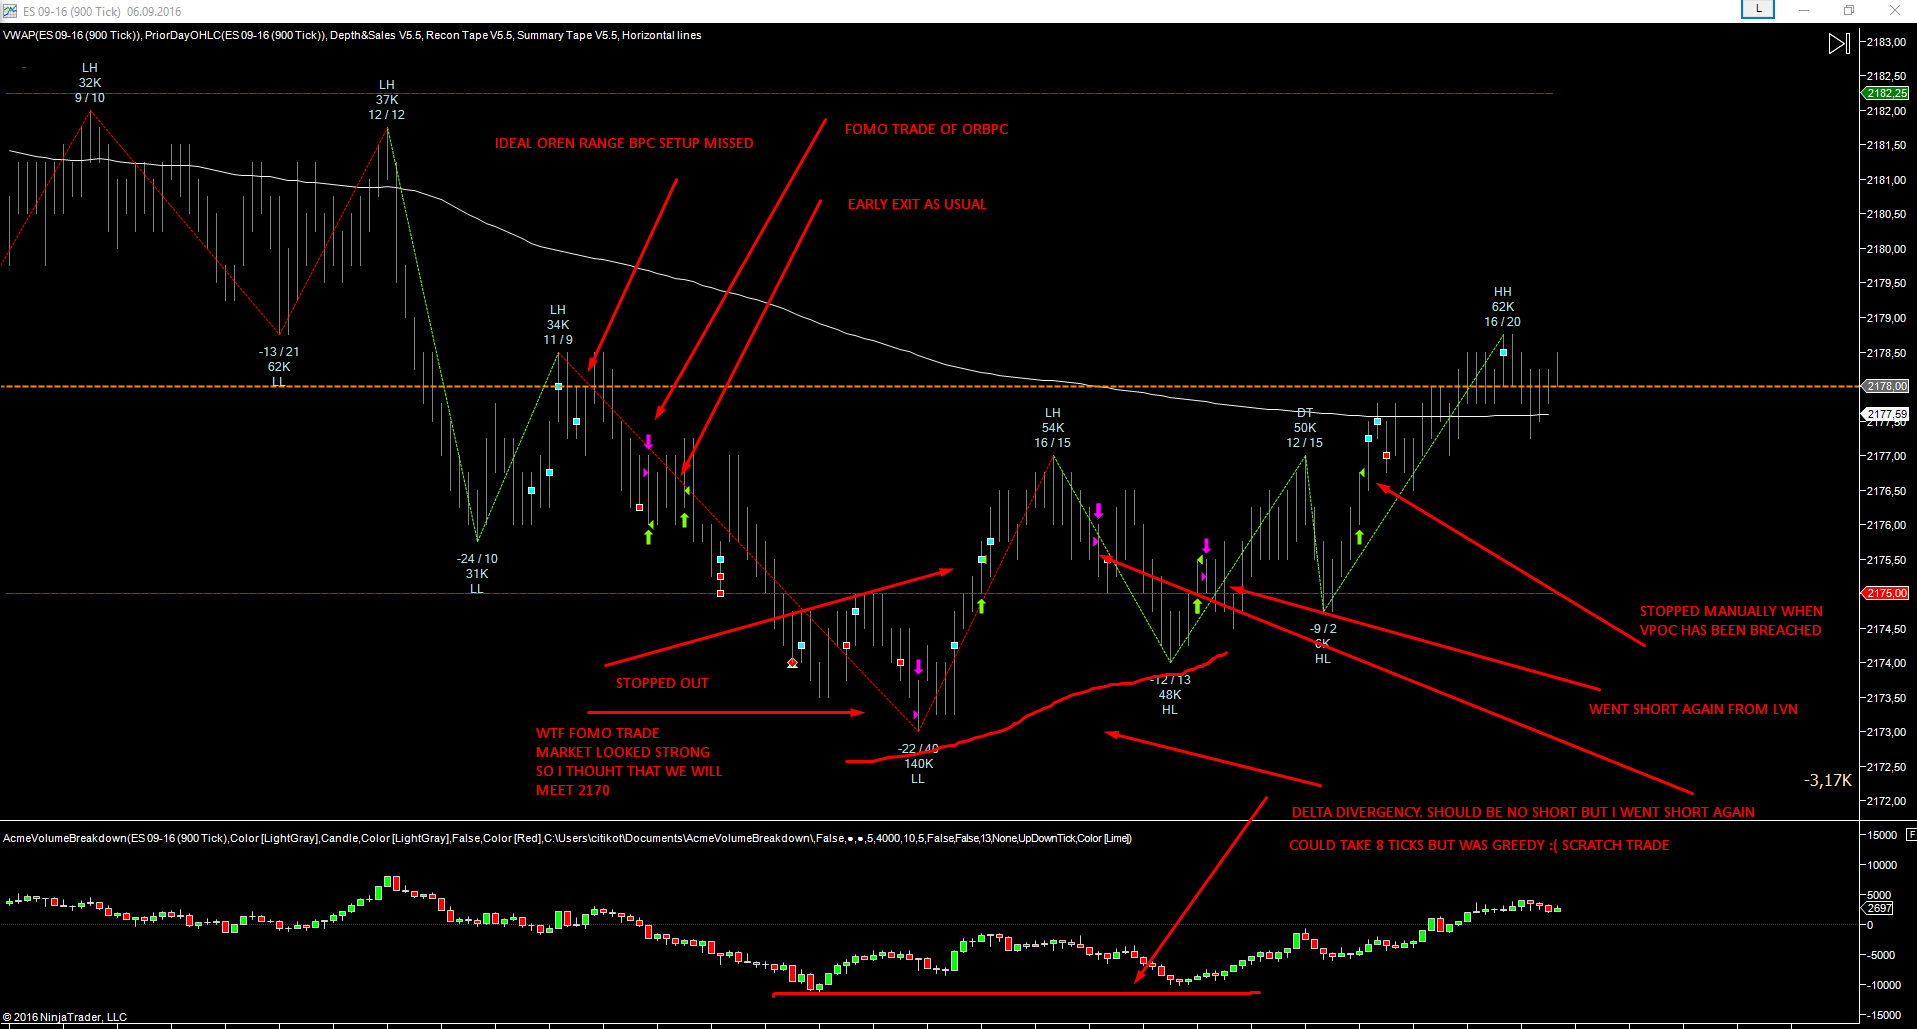
Task: Select the 'WENT SHORT AGAIN FROM LVN' note
Action: (1693, 709)
